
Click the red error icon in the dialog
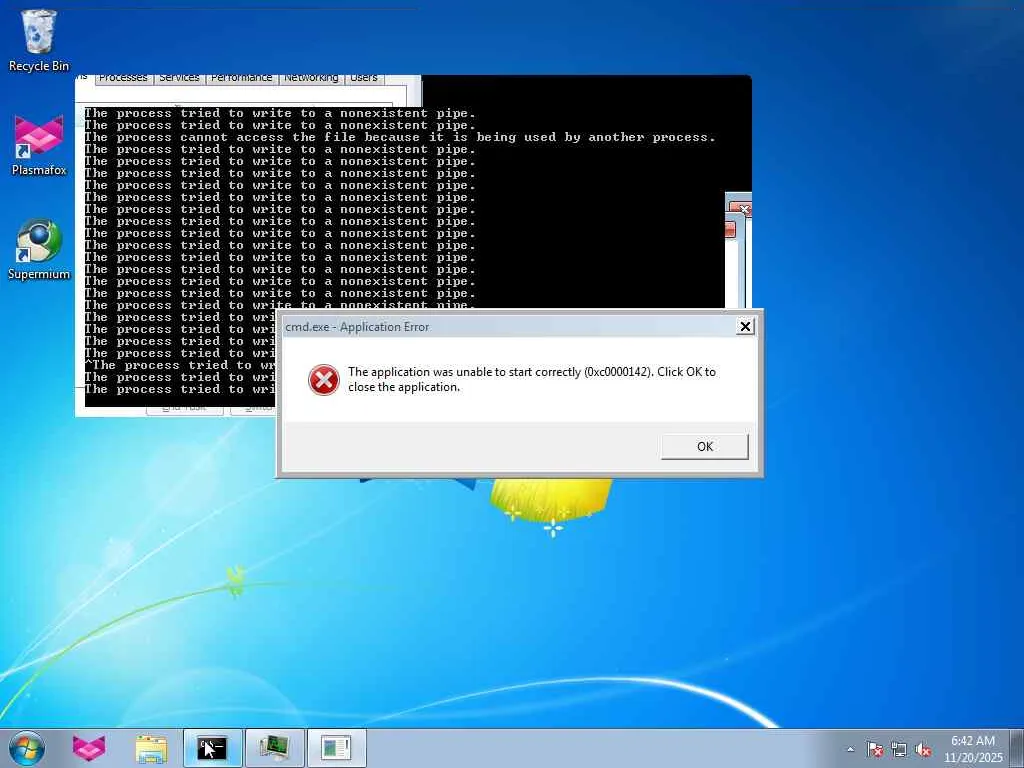click(x=323, y=379)
